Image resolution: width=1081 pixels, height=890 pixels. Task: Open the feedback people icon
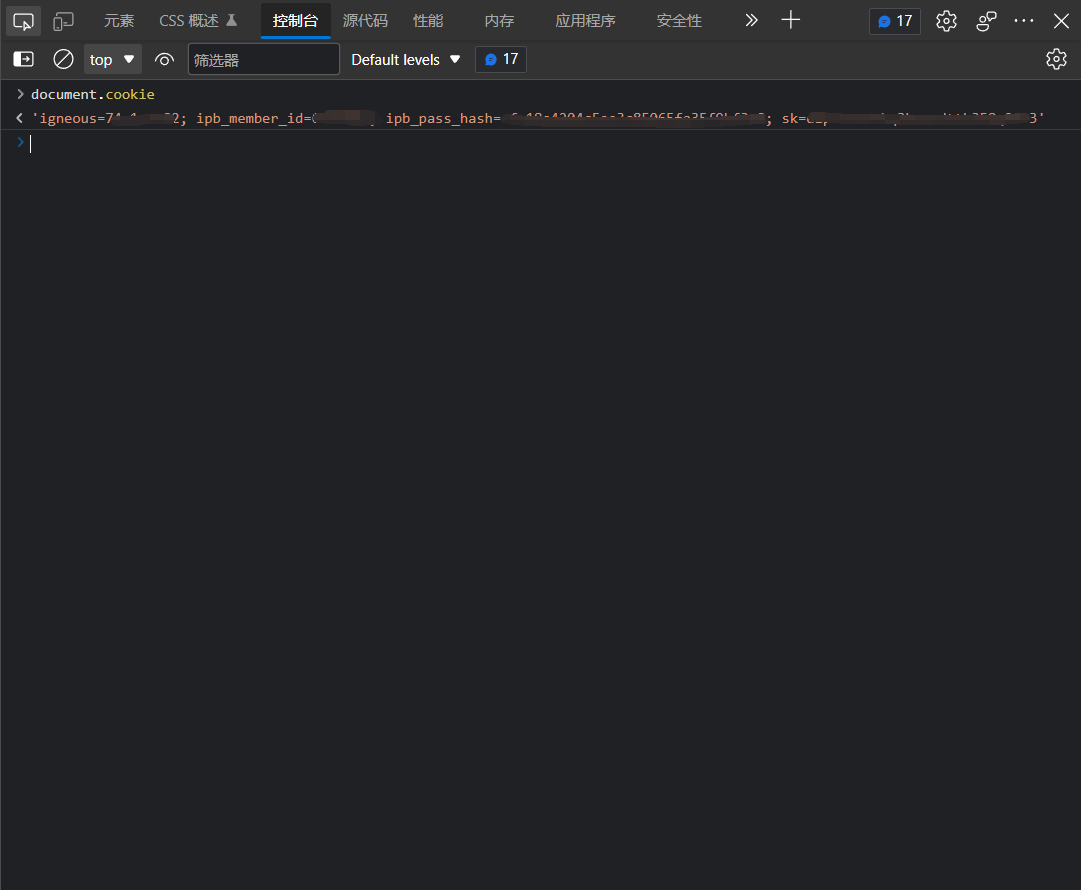[x=987, y=21]
